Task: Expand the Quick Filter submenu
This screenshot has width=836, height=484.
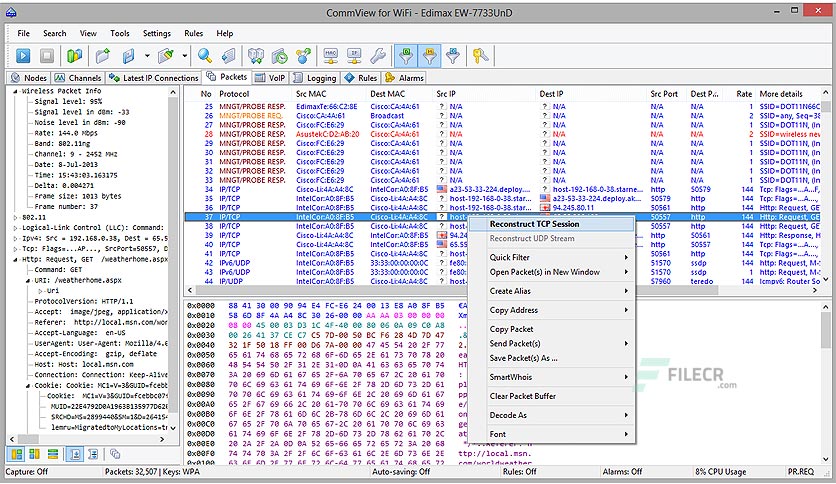Action: point(551,257)
